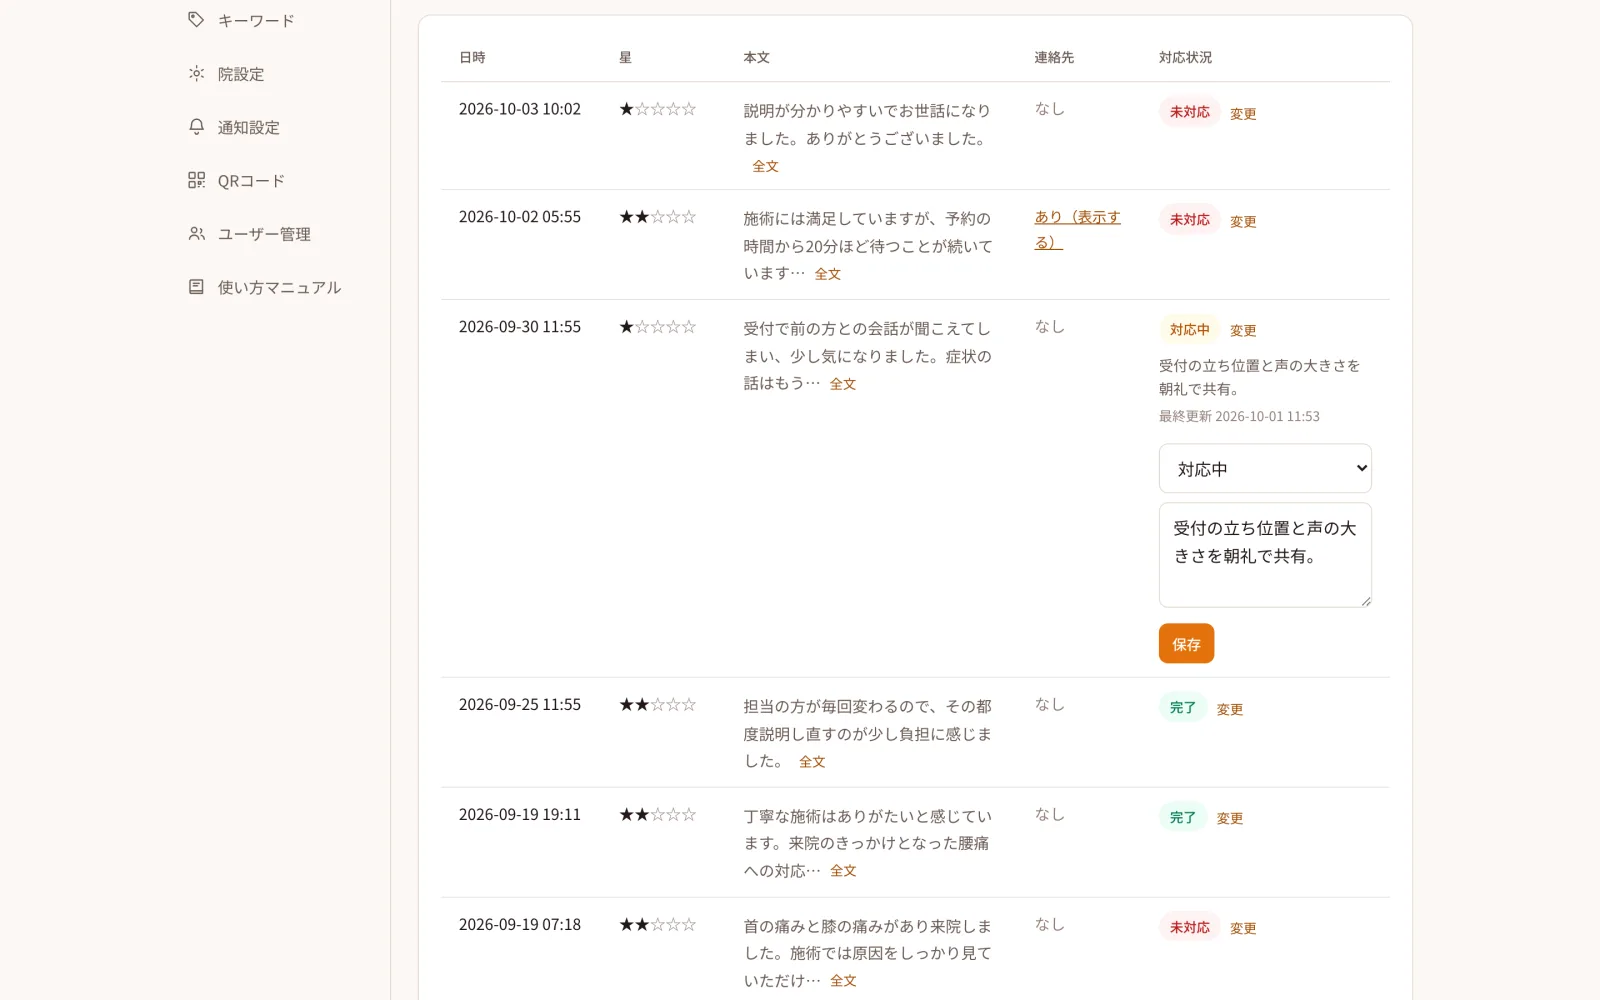This screenshot has width=1600, height=1000.
Task: Click 変更 for the 2026-09-25 11:55 row
Action: click(1230, 710)
